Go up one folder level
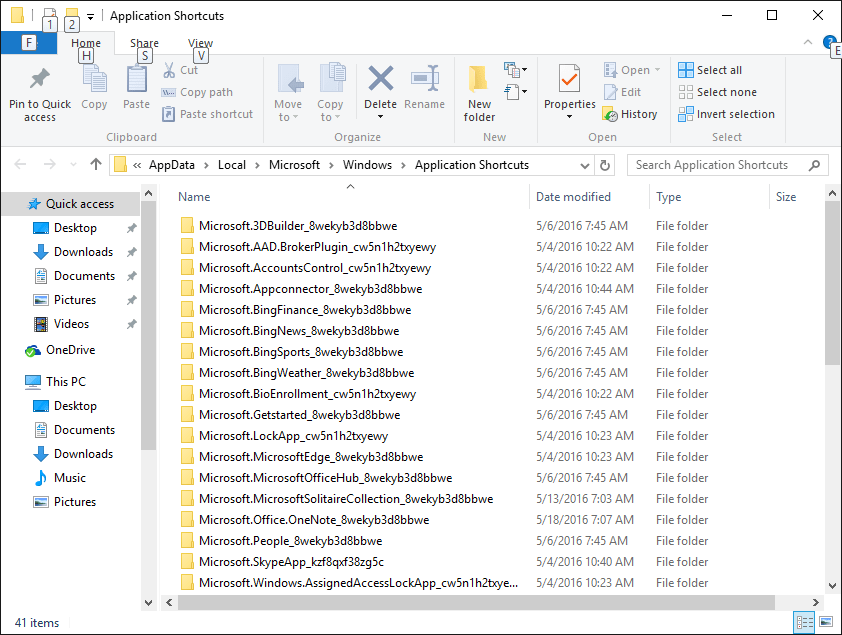This screenshot has height=635, width=842. click(x=96, y=165)
